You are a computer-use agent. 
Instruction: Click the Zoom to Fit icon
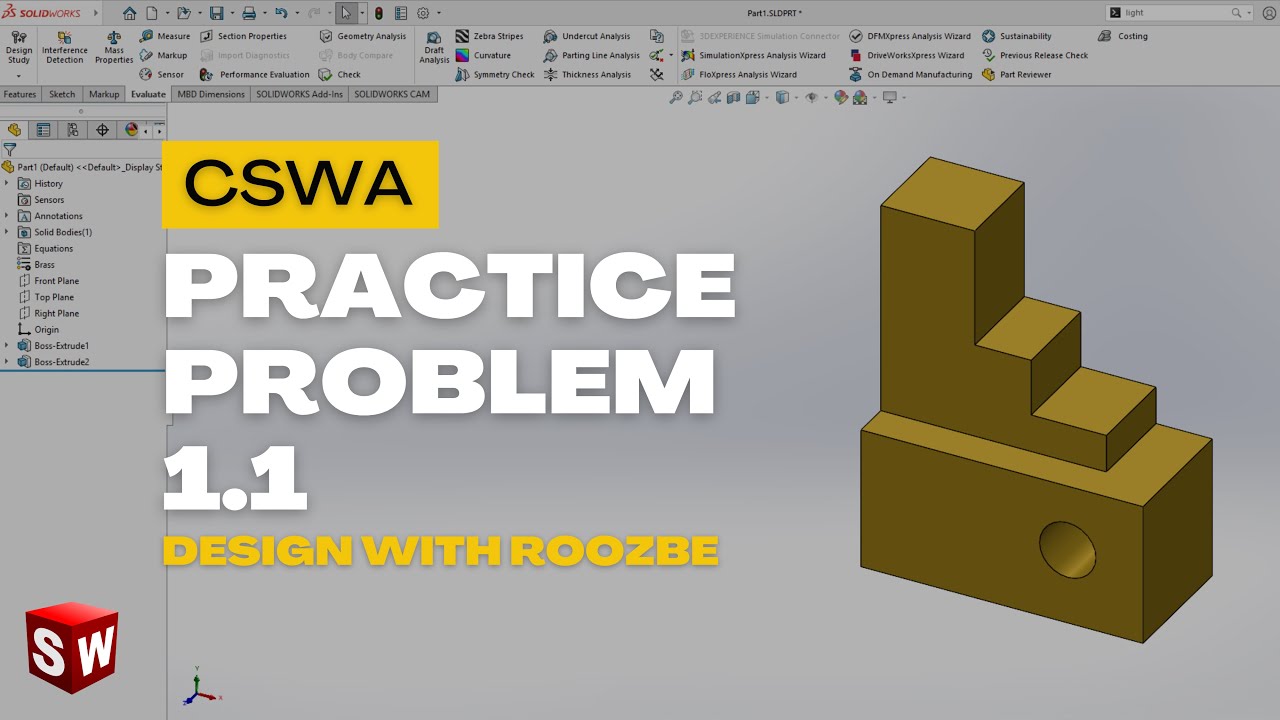click(x=676, y=97)
